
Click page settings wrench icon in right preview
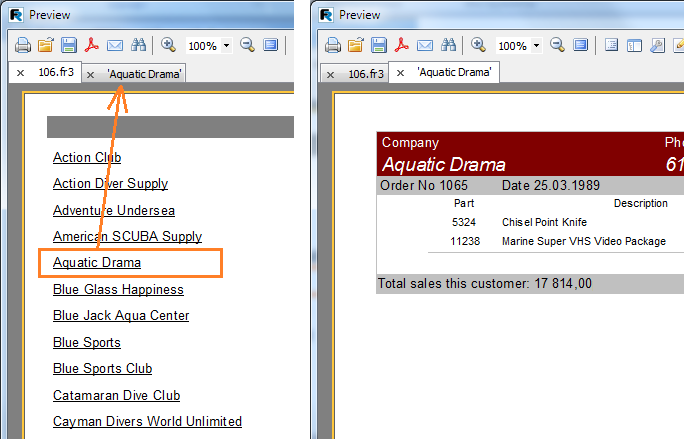[657, 45]
